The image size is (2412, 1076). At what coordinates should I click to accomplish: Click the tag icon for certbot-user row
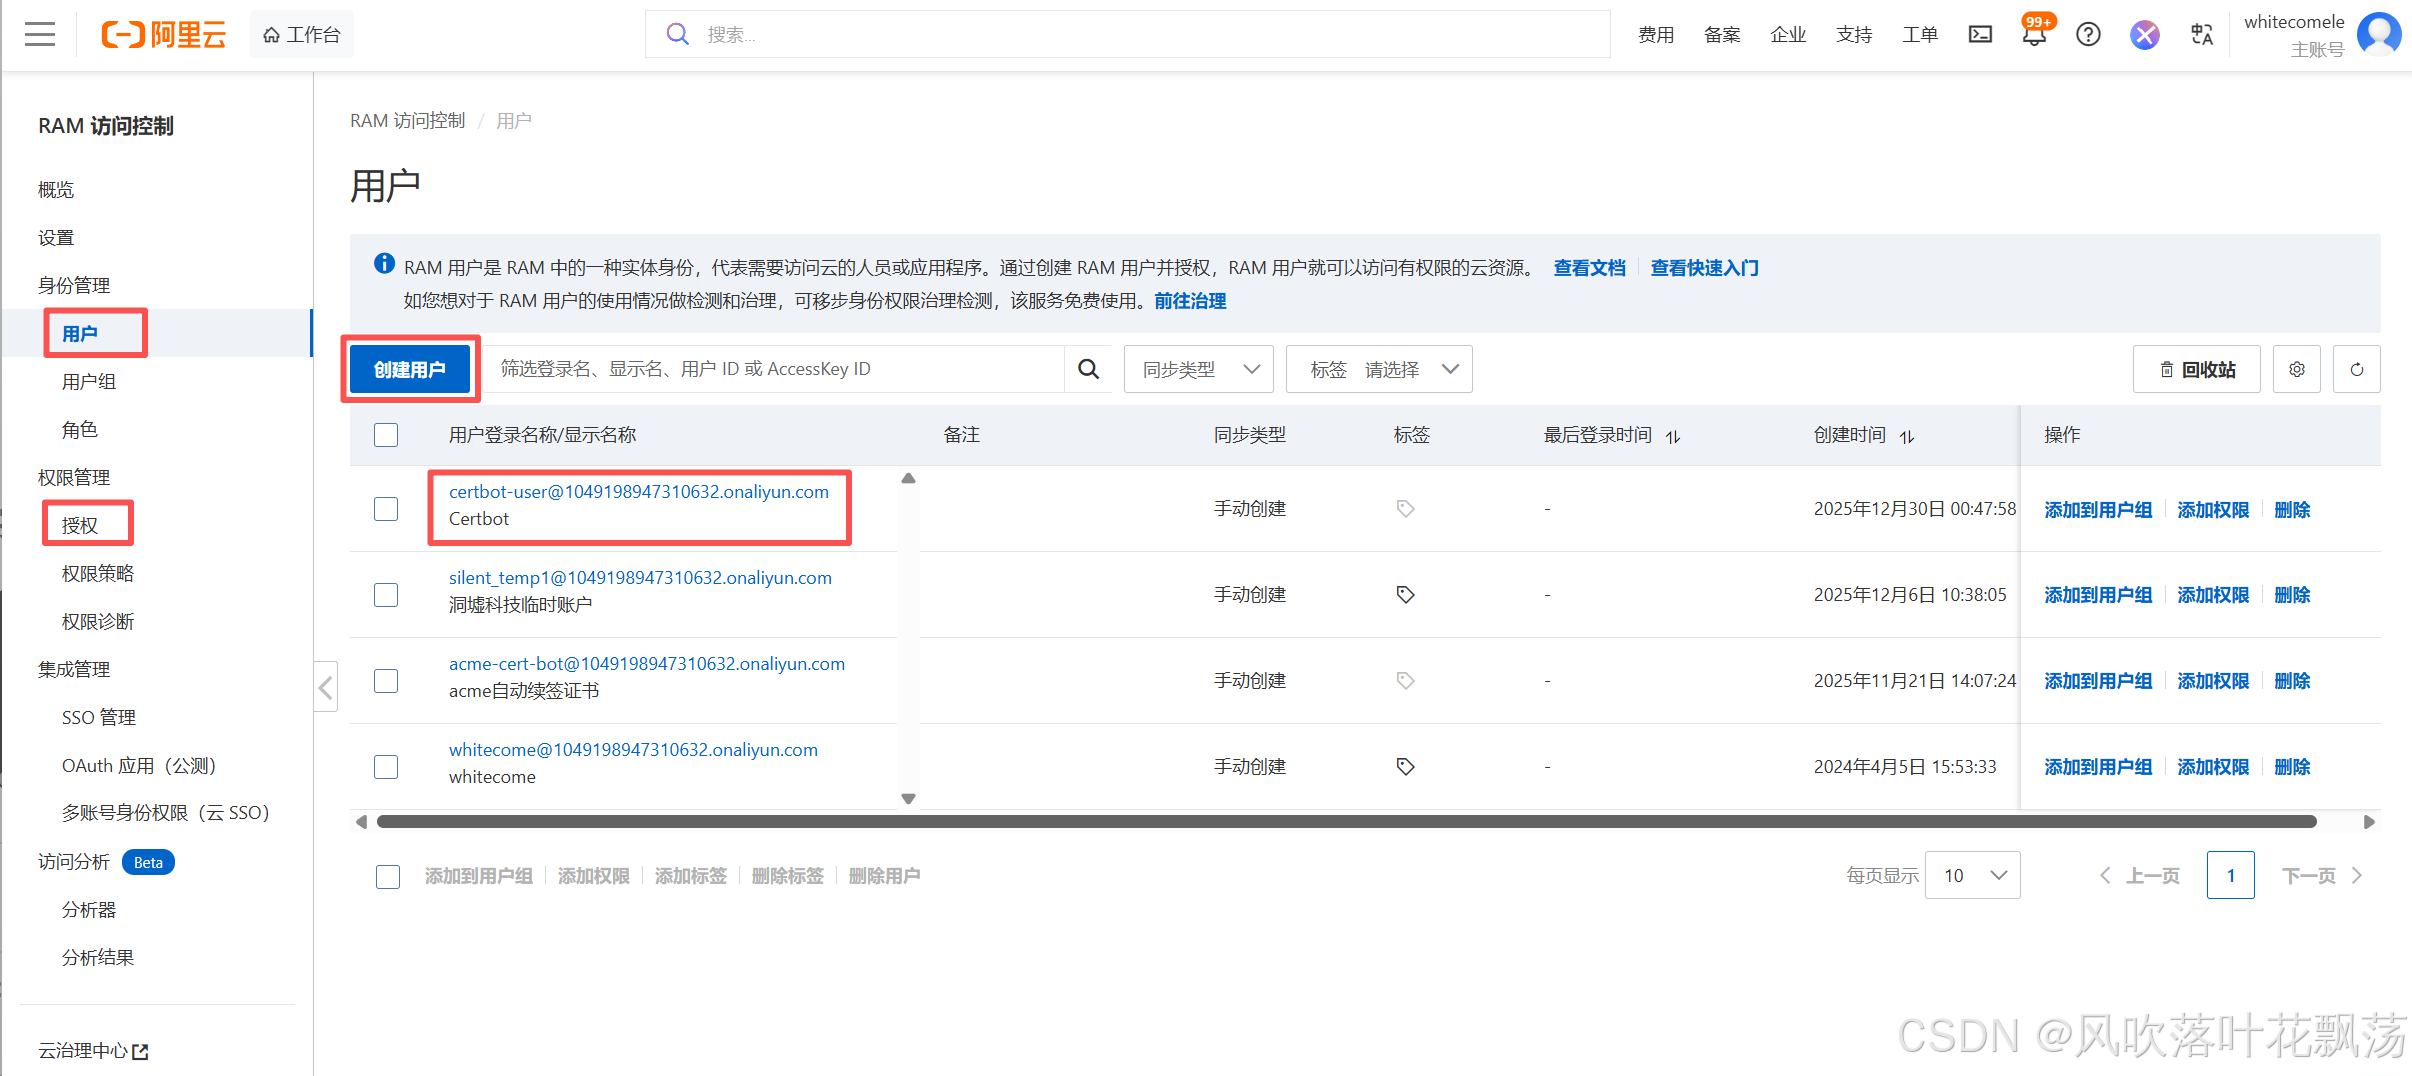pyautogui.click(x=1405, y=509)
